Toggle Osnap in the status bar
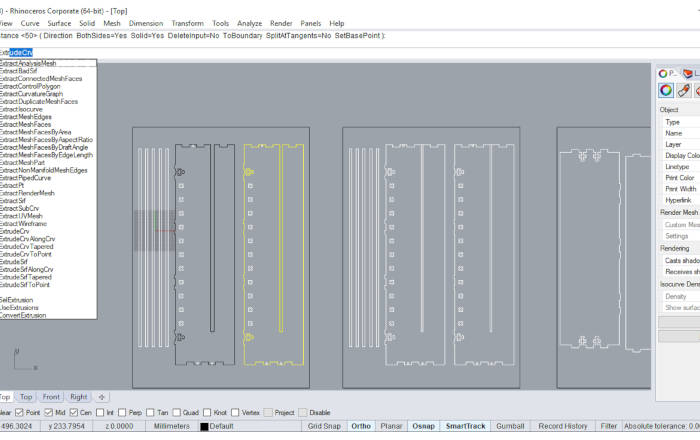The width and height of the screenshot is (700, 440). click(423, 426)
